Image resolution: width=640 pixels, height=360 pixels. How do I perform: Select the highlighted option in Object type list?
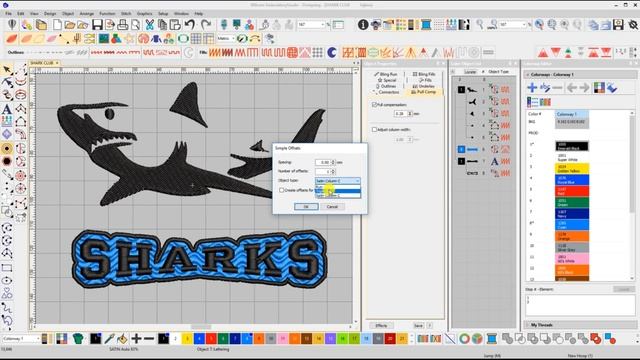coord(338,191)
